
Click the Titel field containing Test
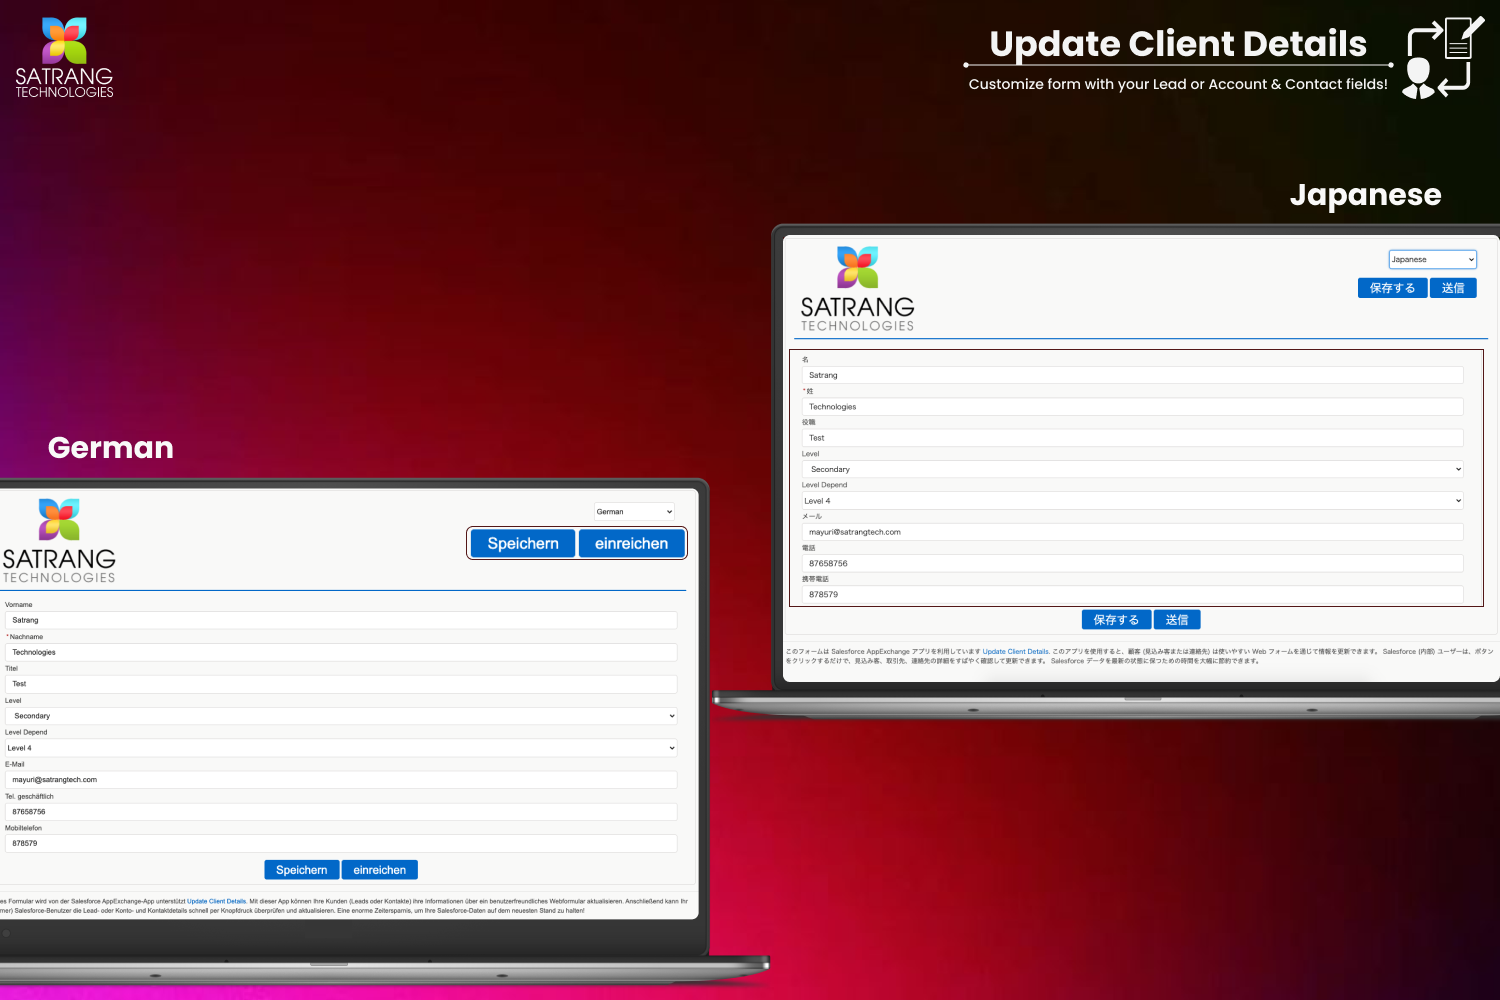click(x=341, y=684)
